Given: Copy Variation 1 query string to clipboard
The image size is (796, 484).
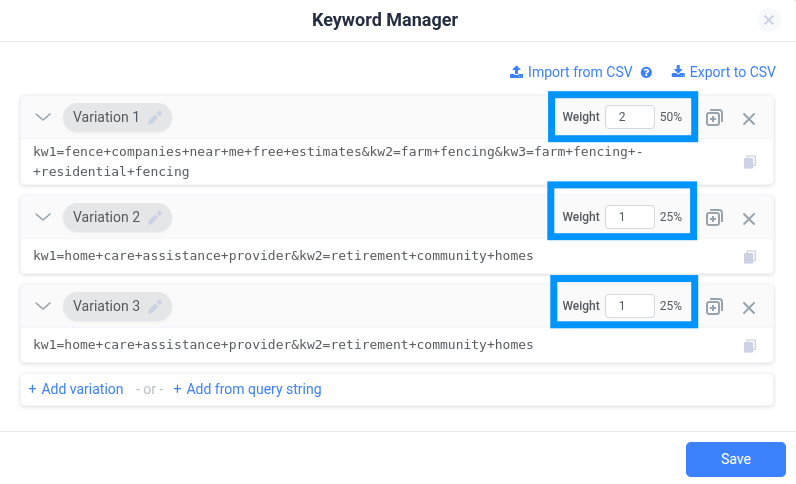Looking at the screenshot, I should click(x=750, y=162).
